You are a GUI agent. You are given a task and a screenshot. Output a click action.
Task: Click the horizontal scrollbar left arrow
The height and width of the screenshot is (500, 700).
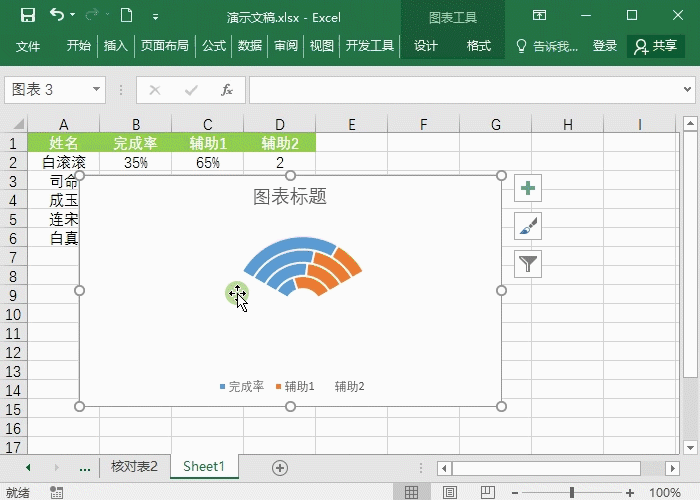coord(444,468)
